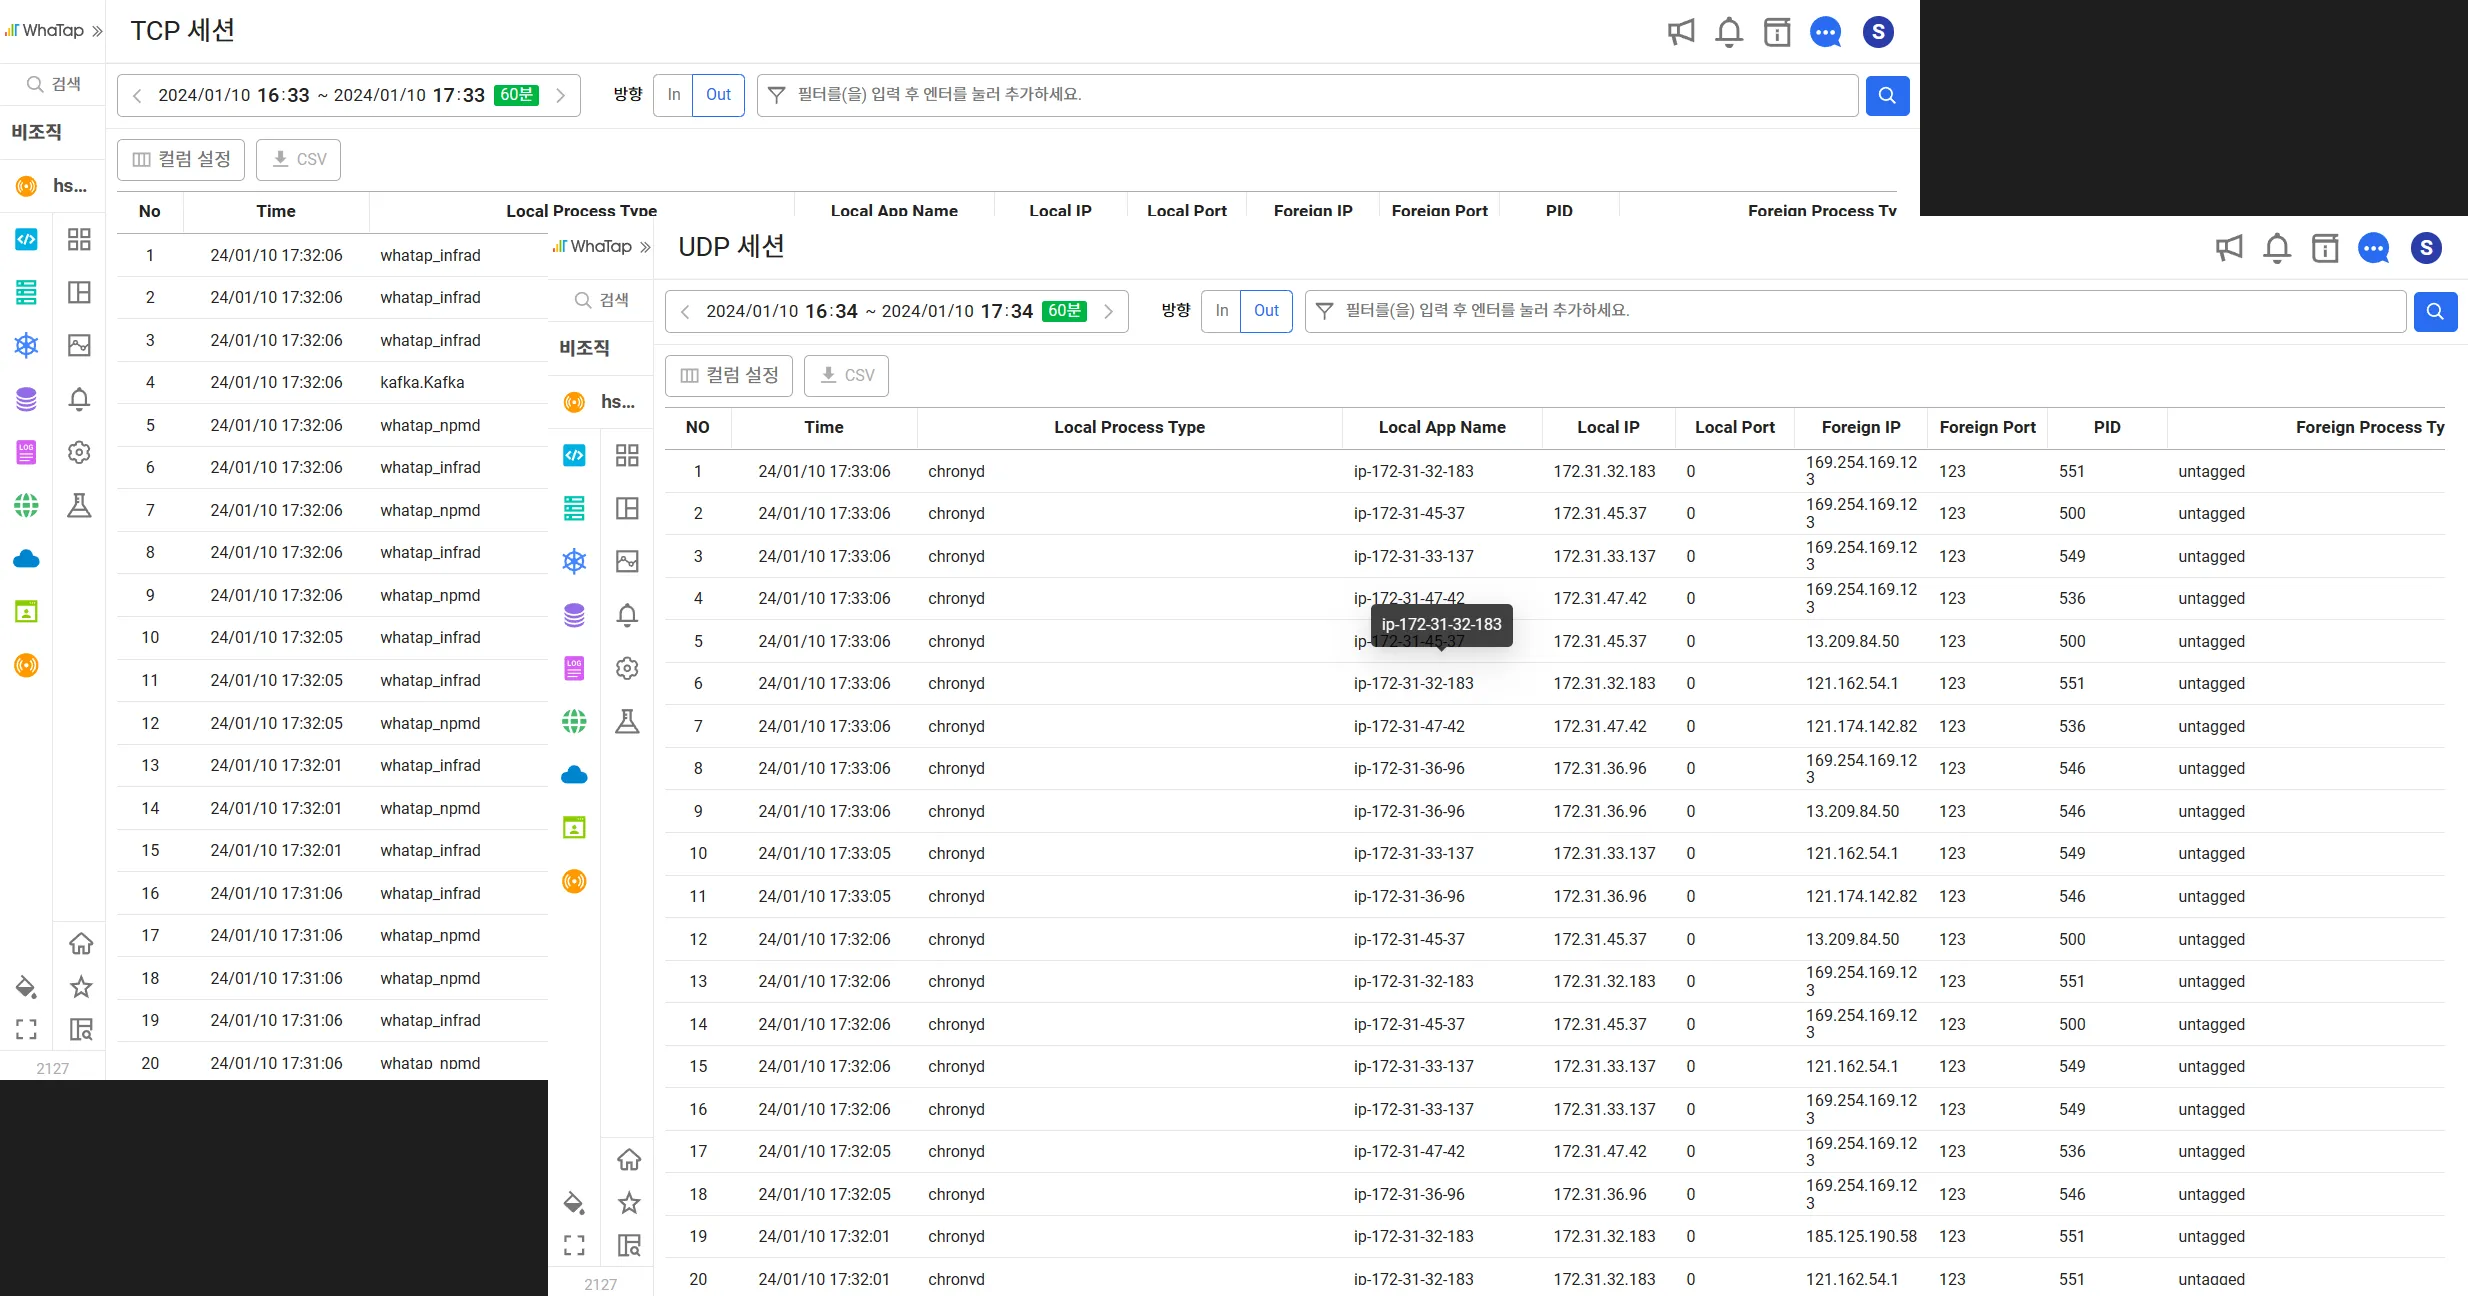This screenshot has height=1296, width=2468.
Task: Click 컬럼 설정 button in TCP window
Action: [181, 160]
